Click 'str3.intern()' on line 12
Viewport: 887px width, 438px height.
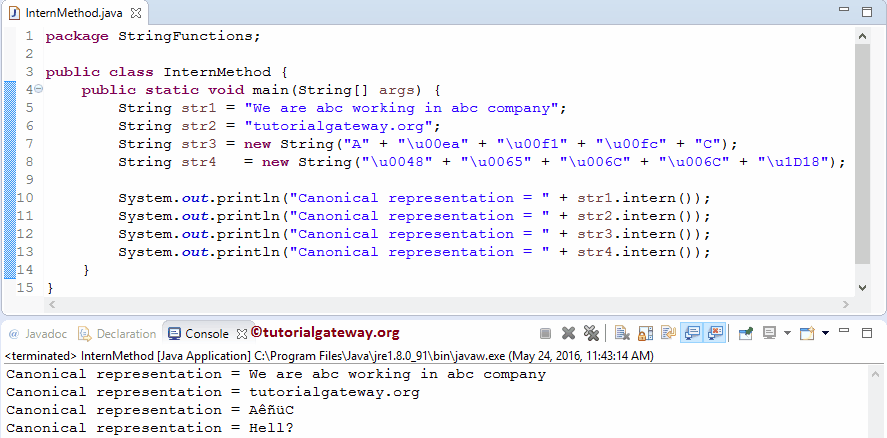(x=638, y=234)
